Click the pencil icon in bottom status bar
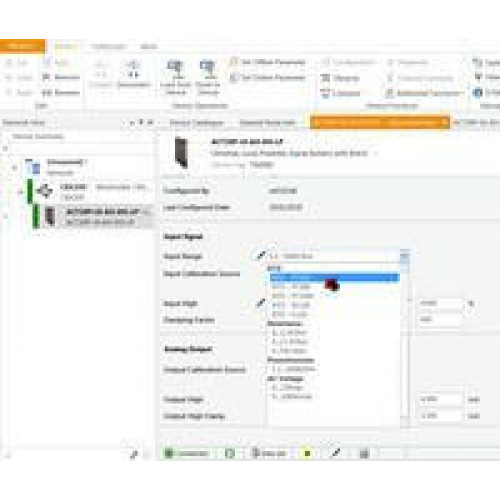 pyautogui.click(x=336, y=453)
